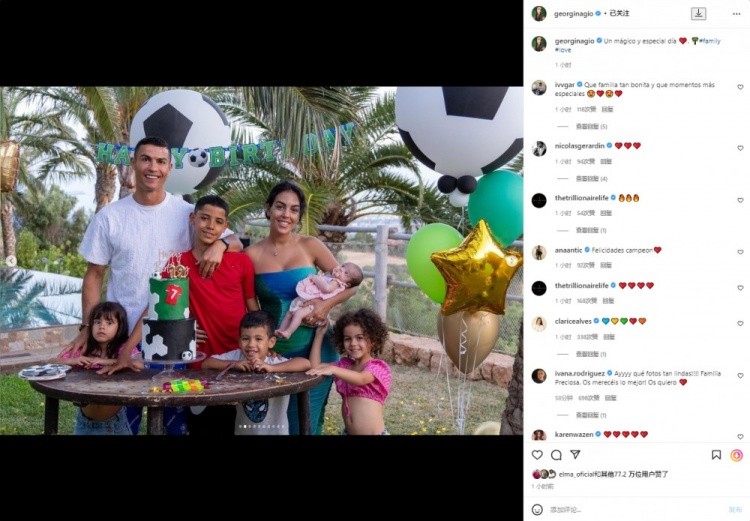Click the carousel dots indicator on photo
This screenshot has width=750, height=521.
pyautogui.click(x=262, y=426)
